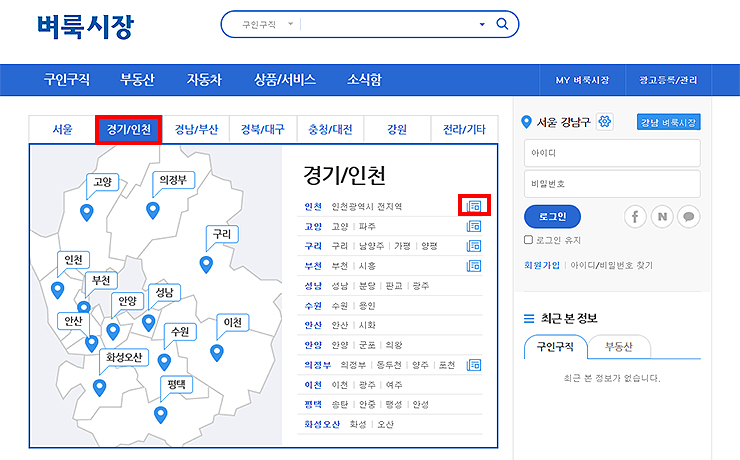Select the 인천 region link in list
Screen dimensions: 740x460
(x=313, y=207)
